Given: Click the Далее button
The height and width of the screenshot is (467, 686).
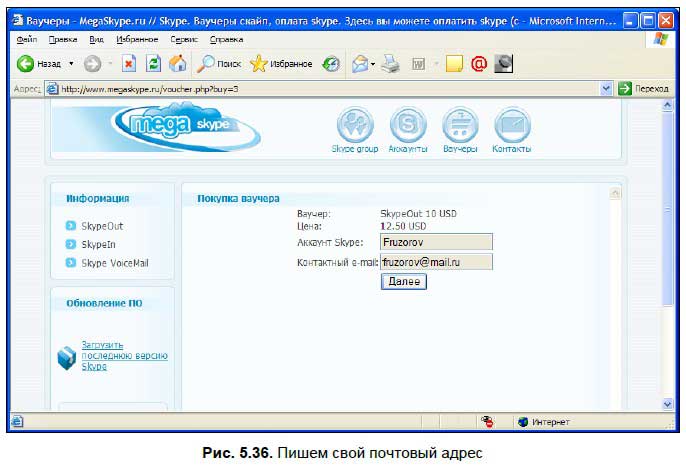Looking at the screenshot, I should 404,282.
